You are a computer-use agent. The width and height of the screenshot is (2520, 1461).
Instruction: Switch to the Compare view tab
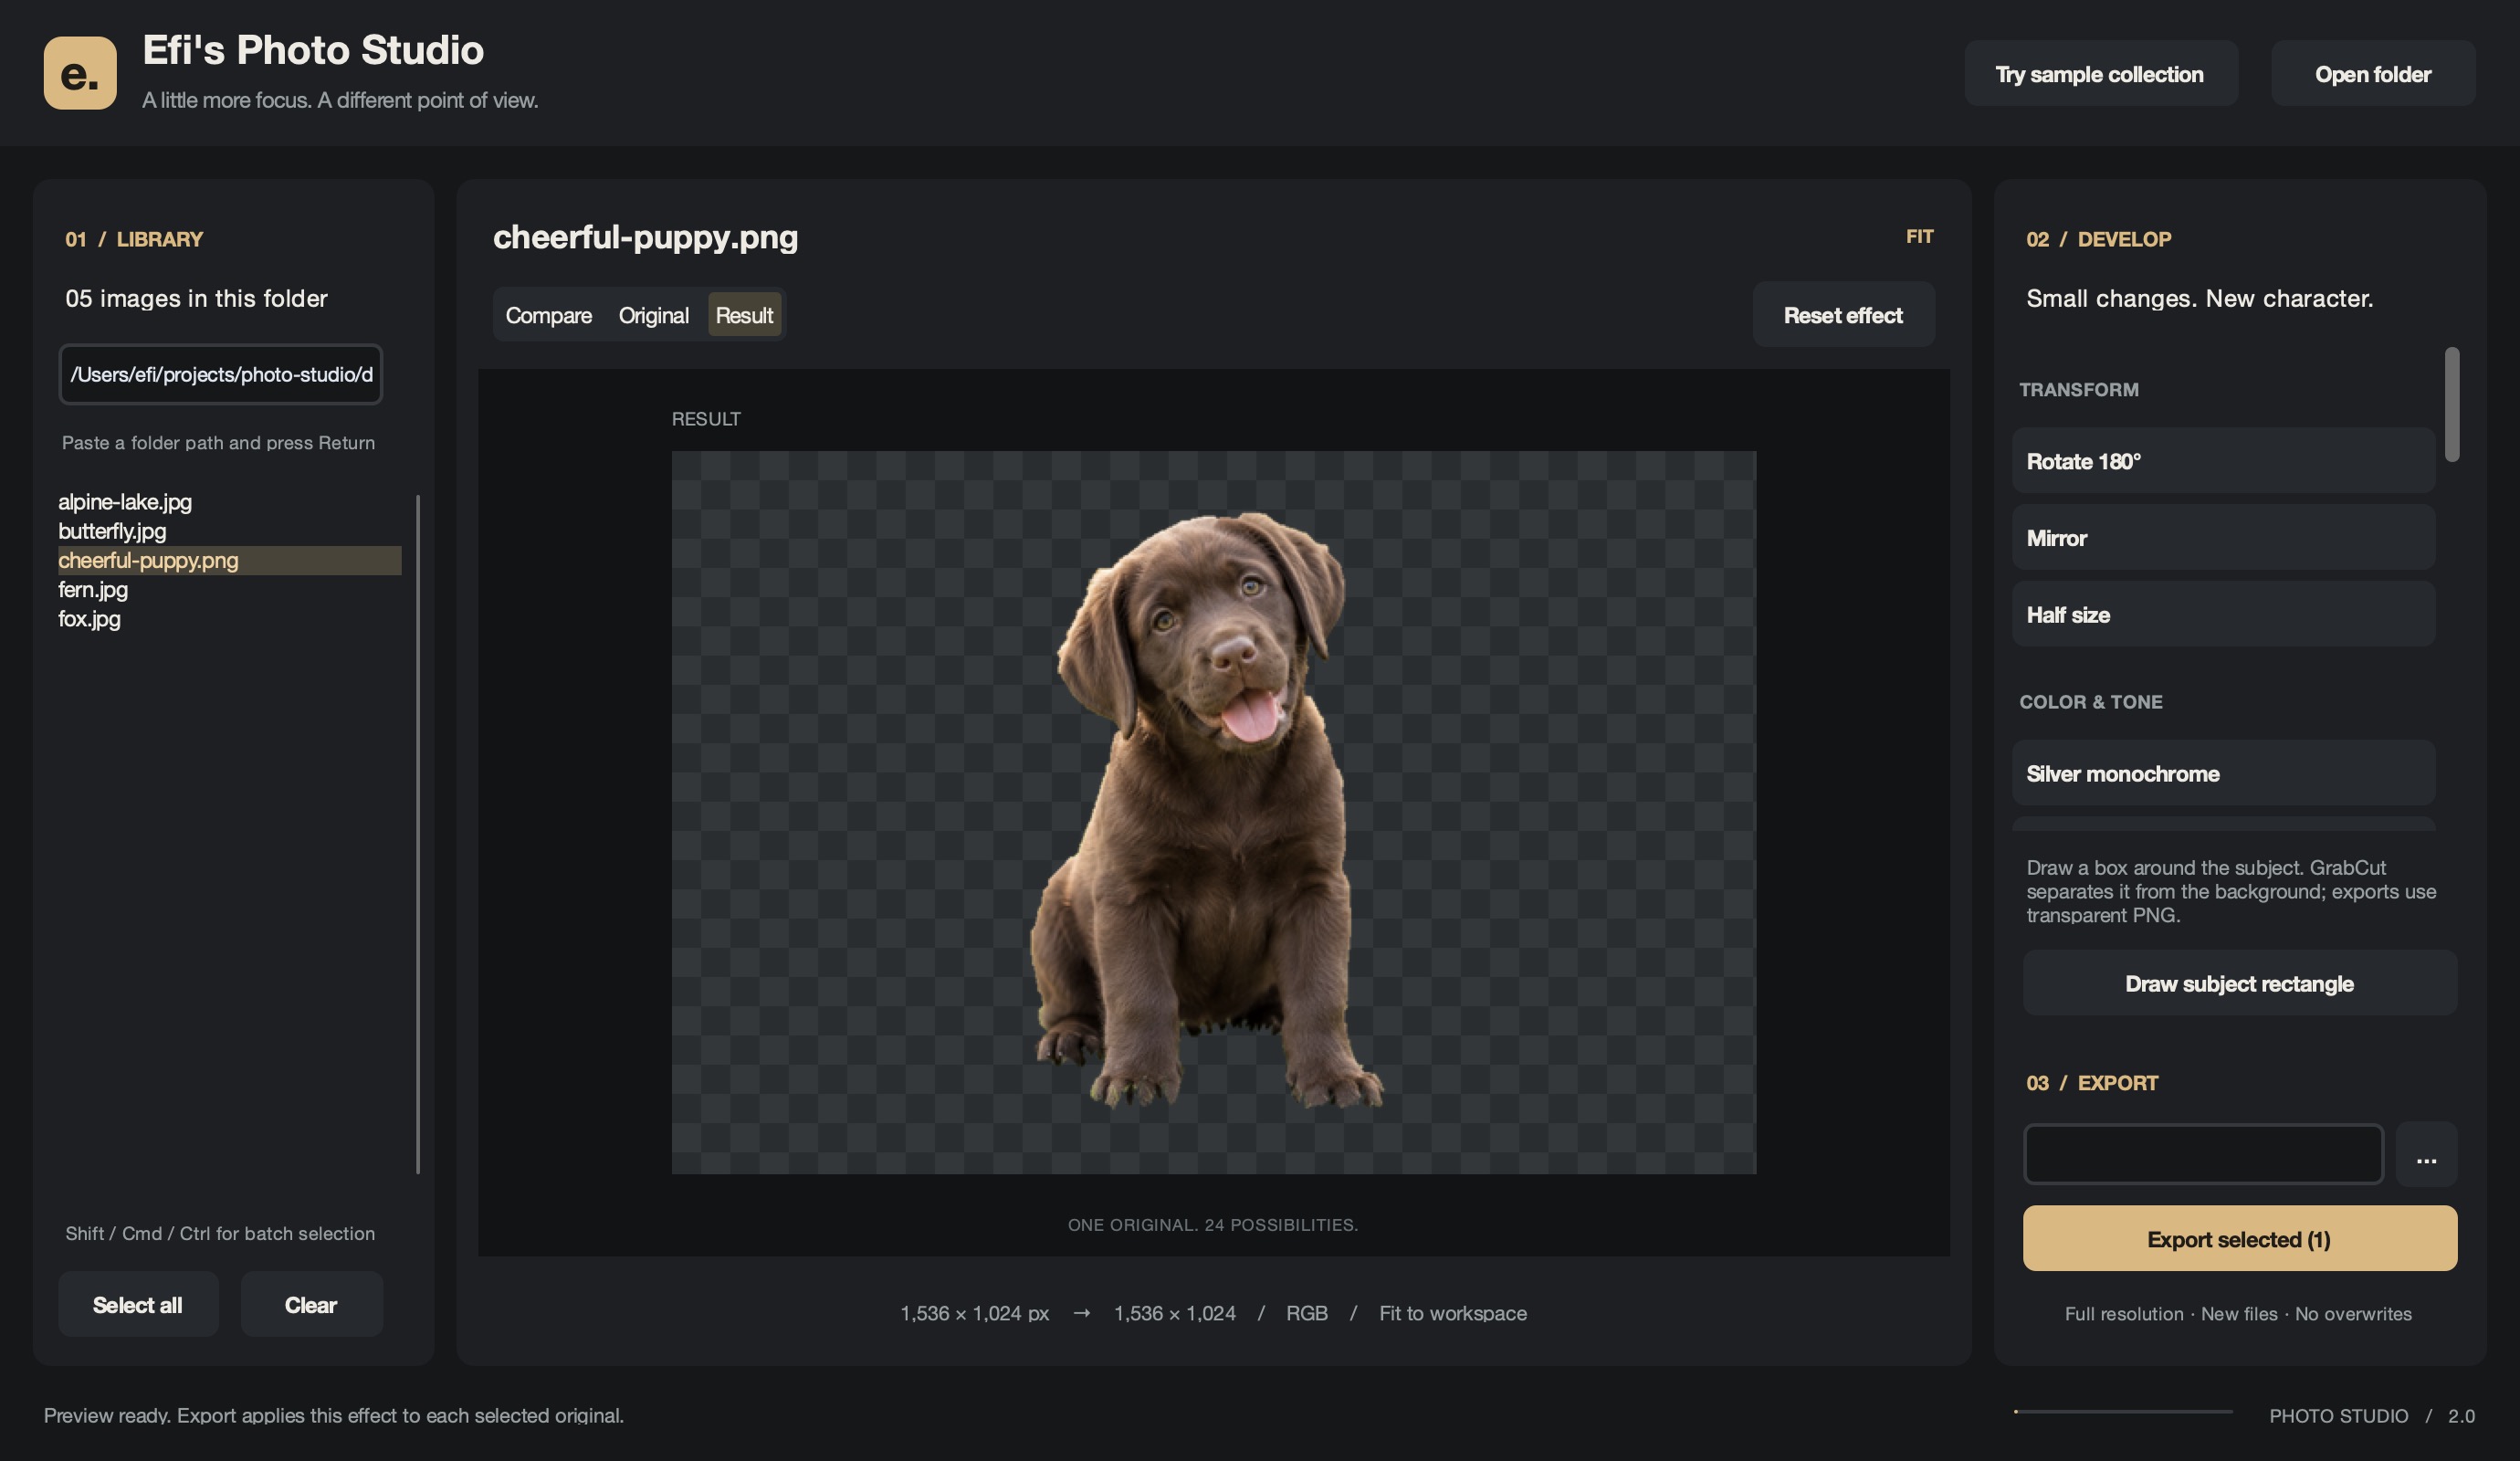[x=548, y=315]
